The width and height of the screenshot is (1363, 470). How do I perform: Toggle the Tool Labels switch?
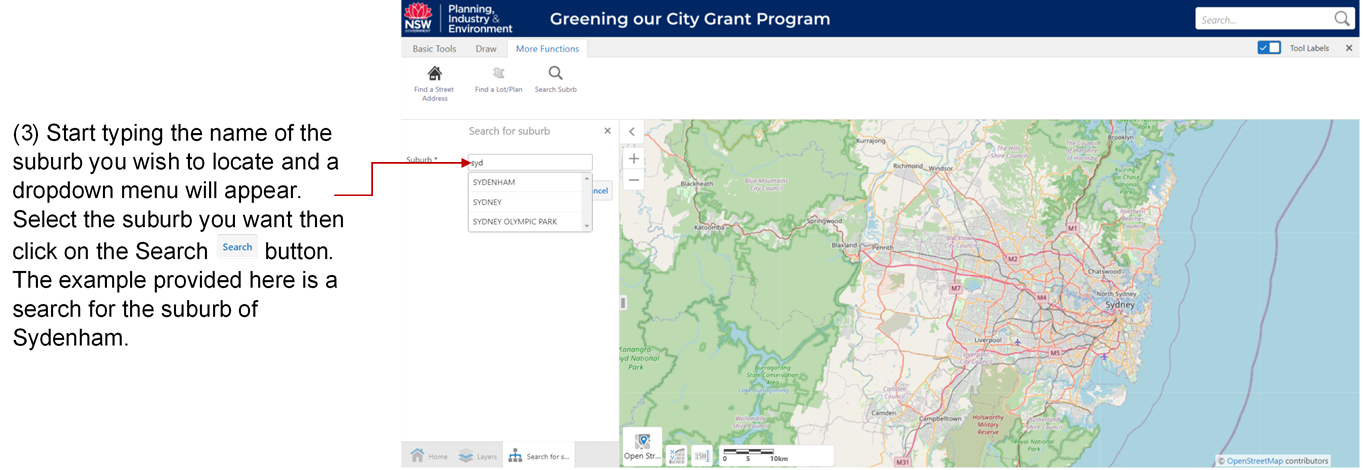pyautogui.click(x=1269, y=47)
